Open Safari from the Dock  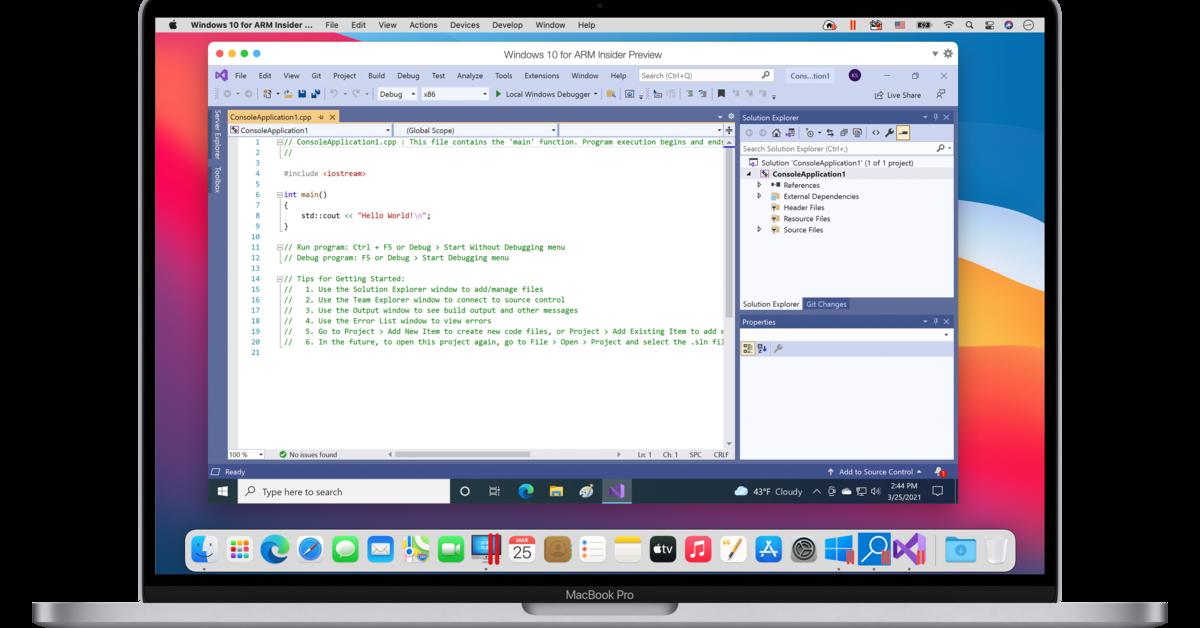coord(310,548)
